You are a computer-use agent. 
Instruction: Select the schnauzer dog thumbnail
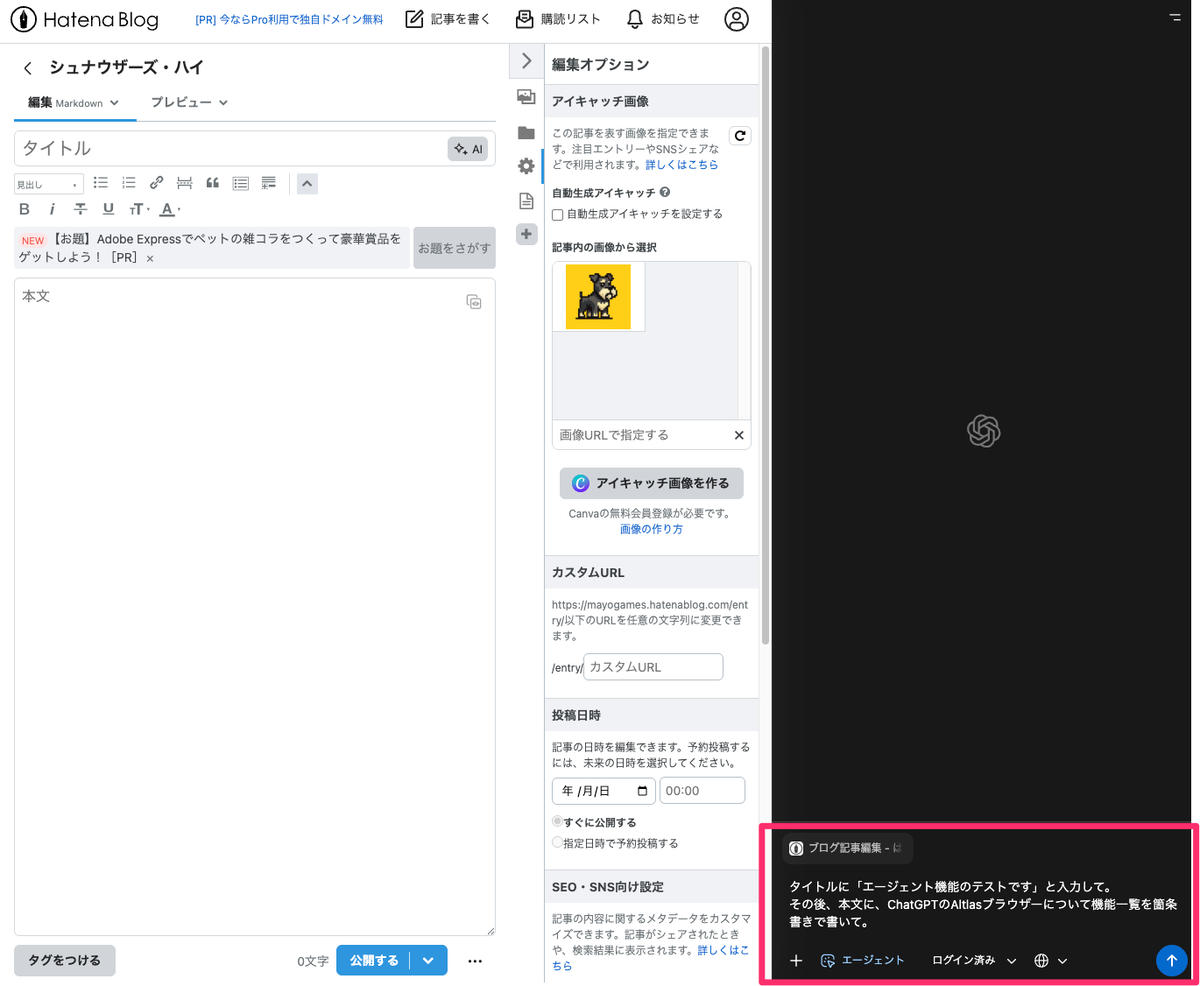(598, 296)
